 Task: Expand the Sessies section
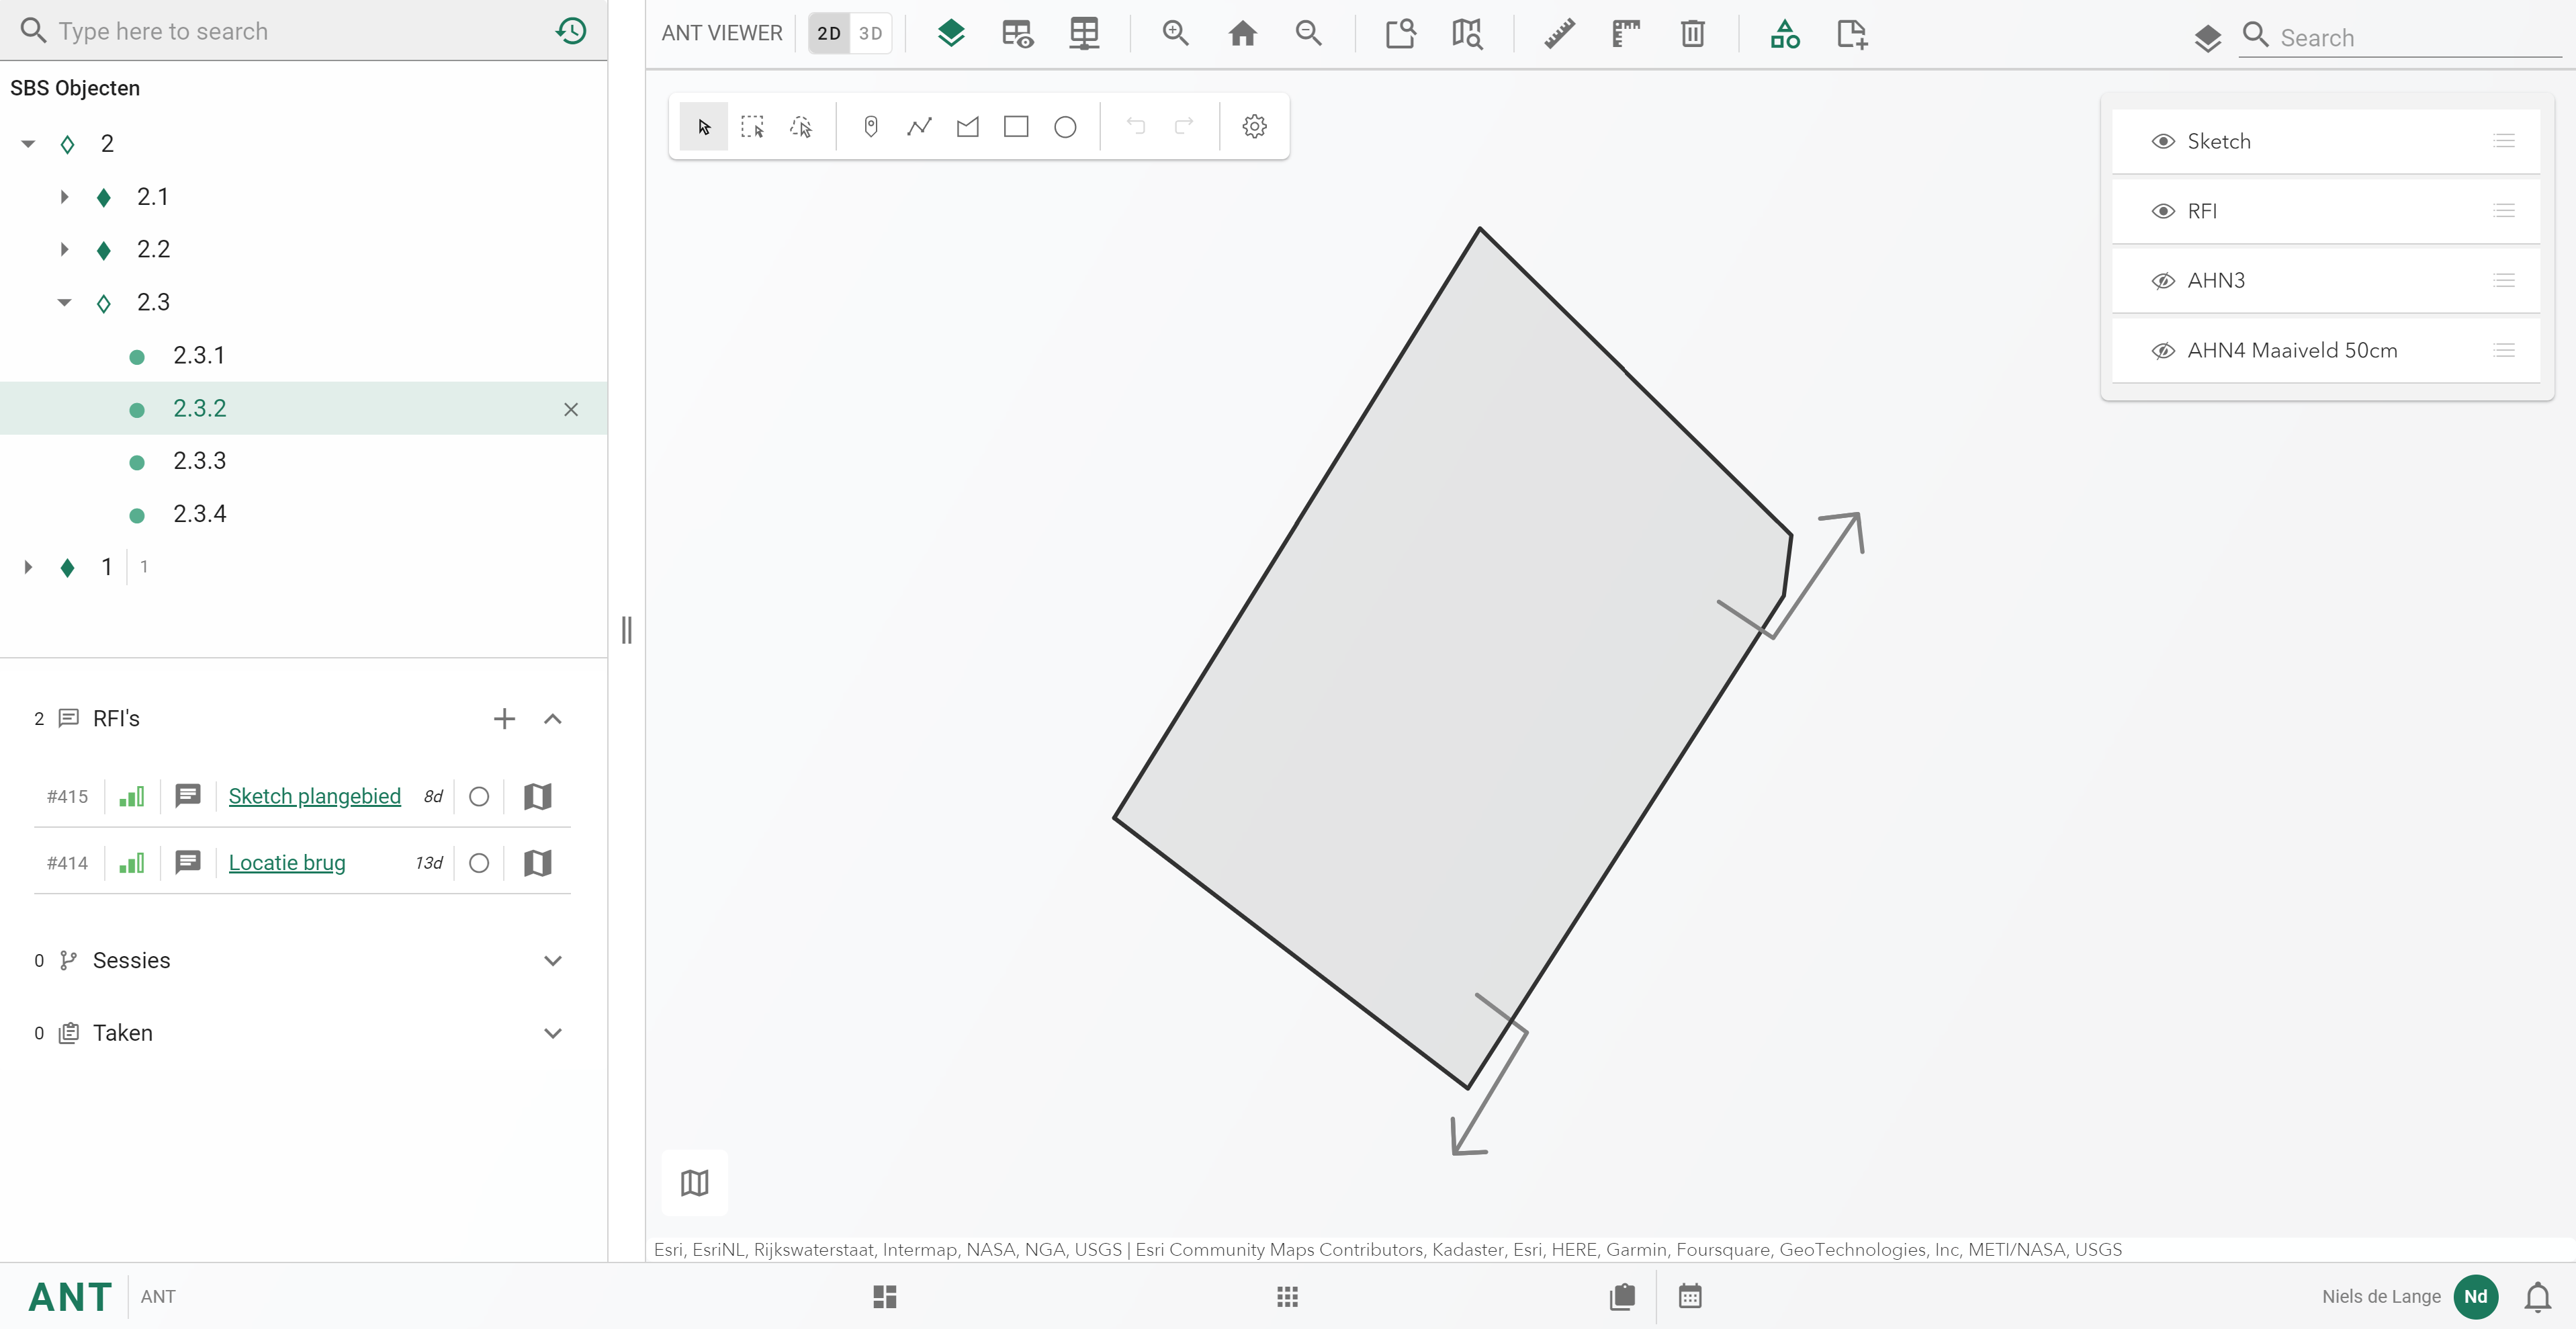552,960
